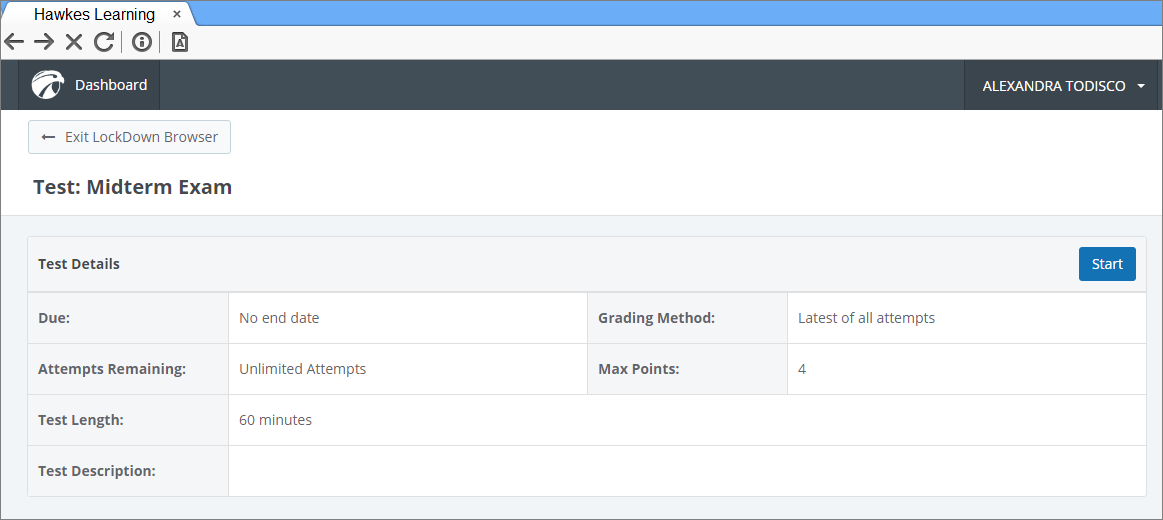Open the circled info icon
The height and width of the screenshot is (520, 1163).
[142, 42]
